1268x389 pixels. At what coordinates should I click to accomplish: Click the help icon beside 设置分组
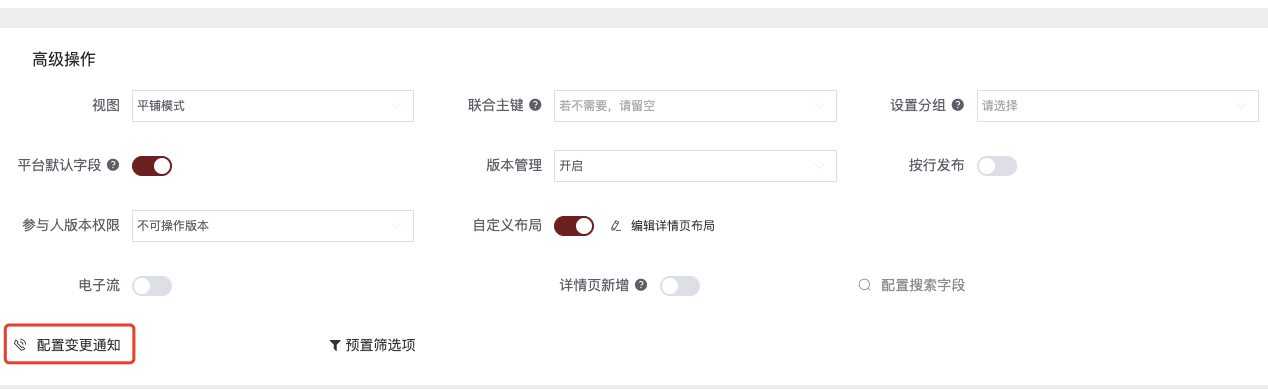(958, 105)
